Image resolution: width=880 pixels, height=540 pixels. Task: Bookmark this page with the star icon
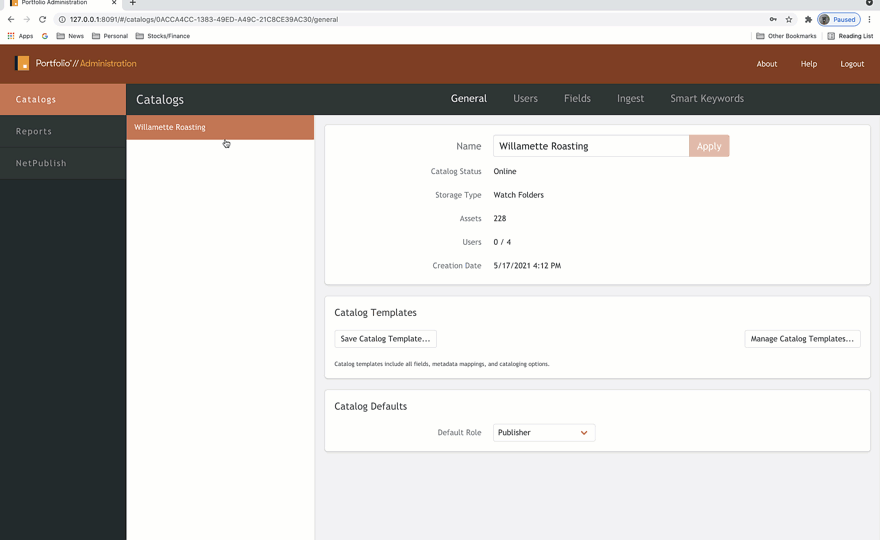click(x=789, y=19)
